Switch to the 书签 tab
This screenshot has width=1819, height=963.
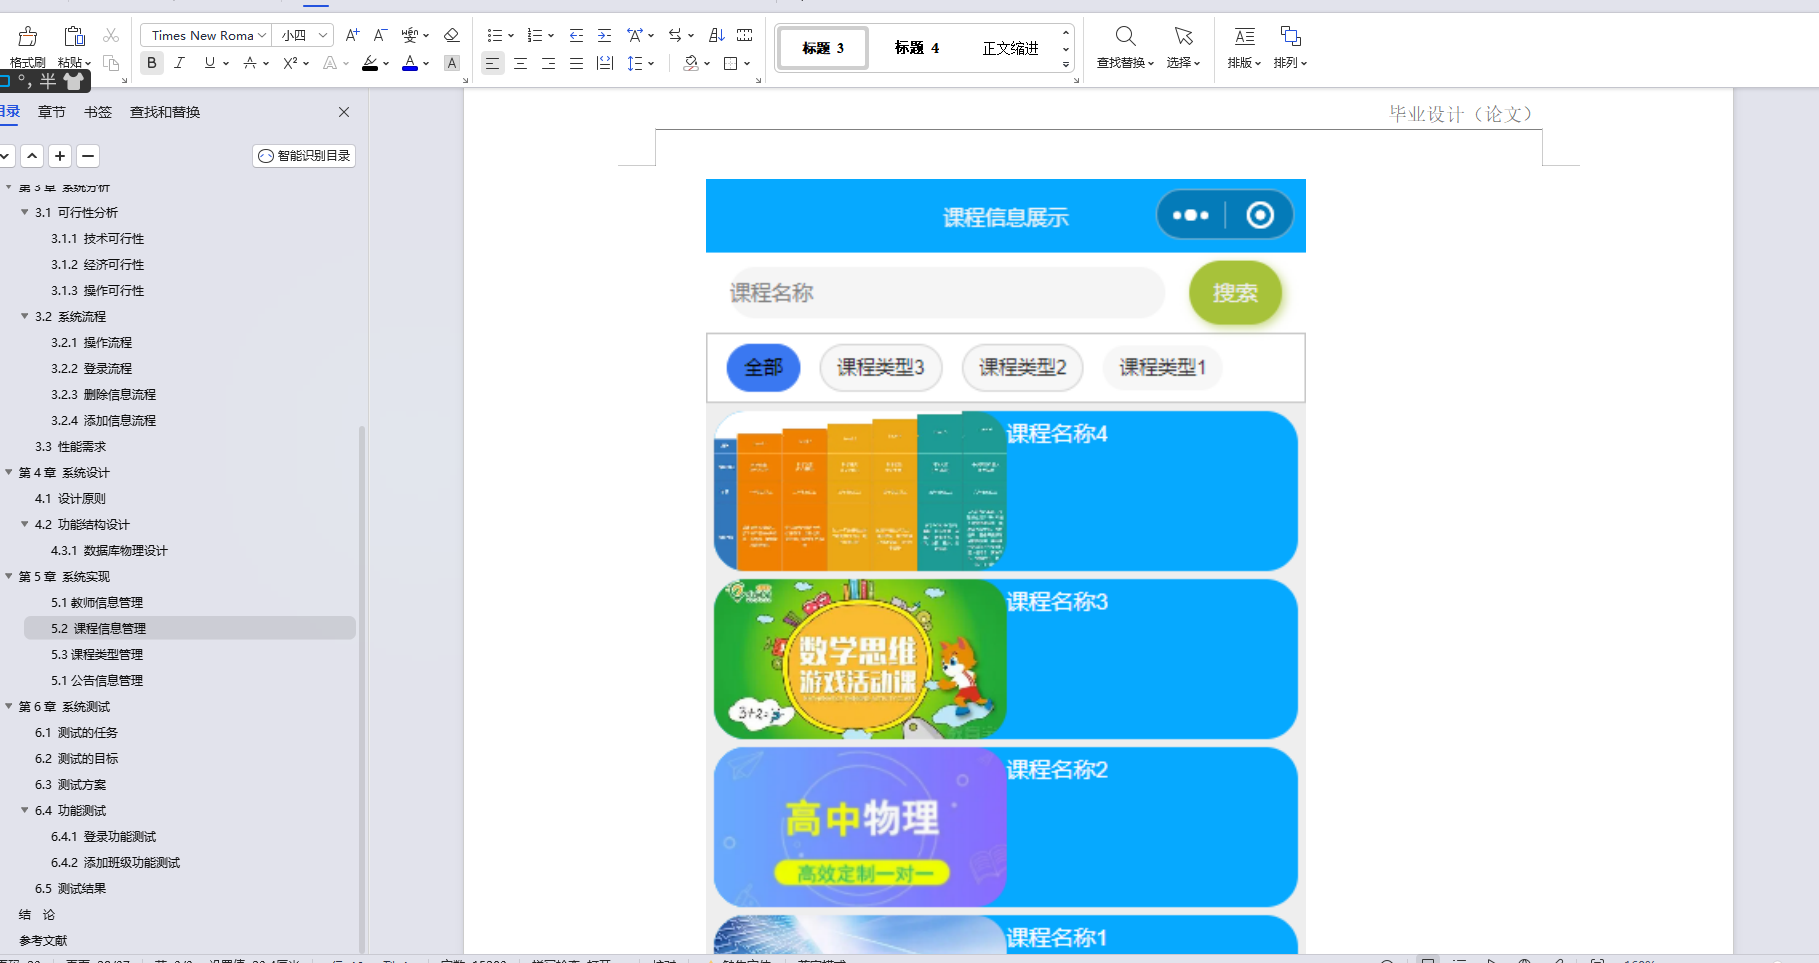click(x=97, y=112)
